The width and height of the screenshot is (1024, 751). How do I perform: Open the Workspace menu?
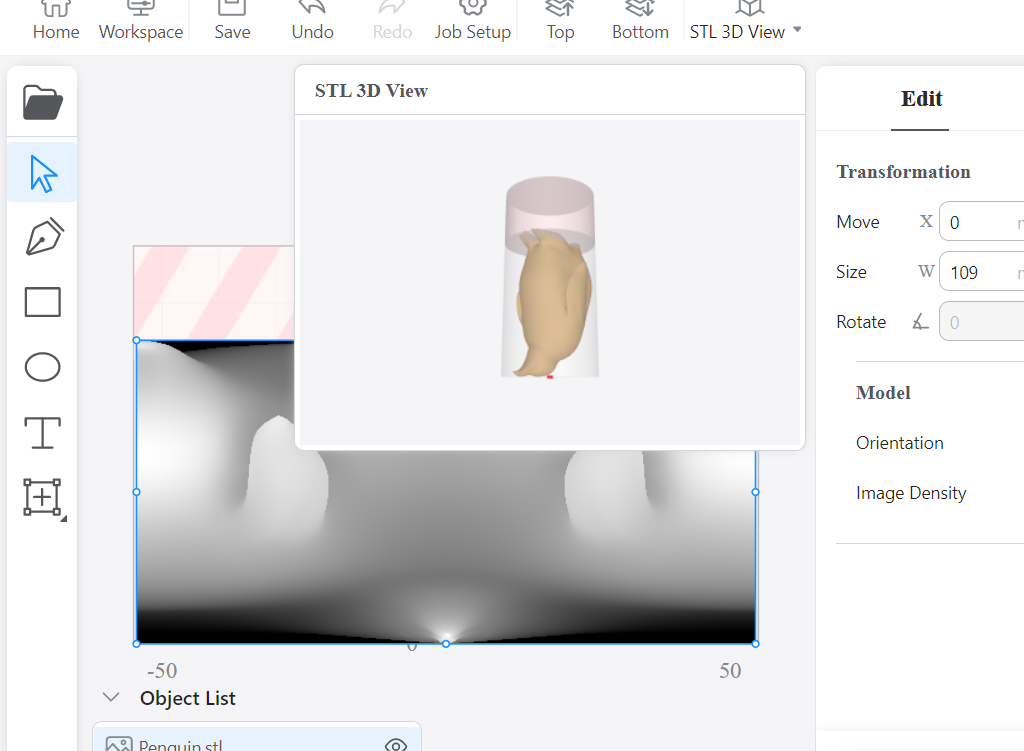point(140,22)
